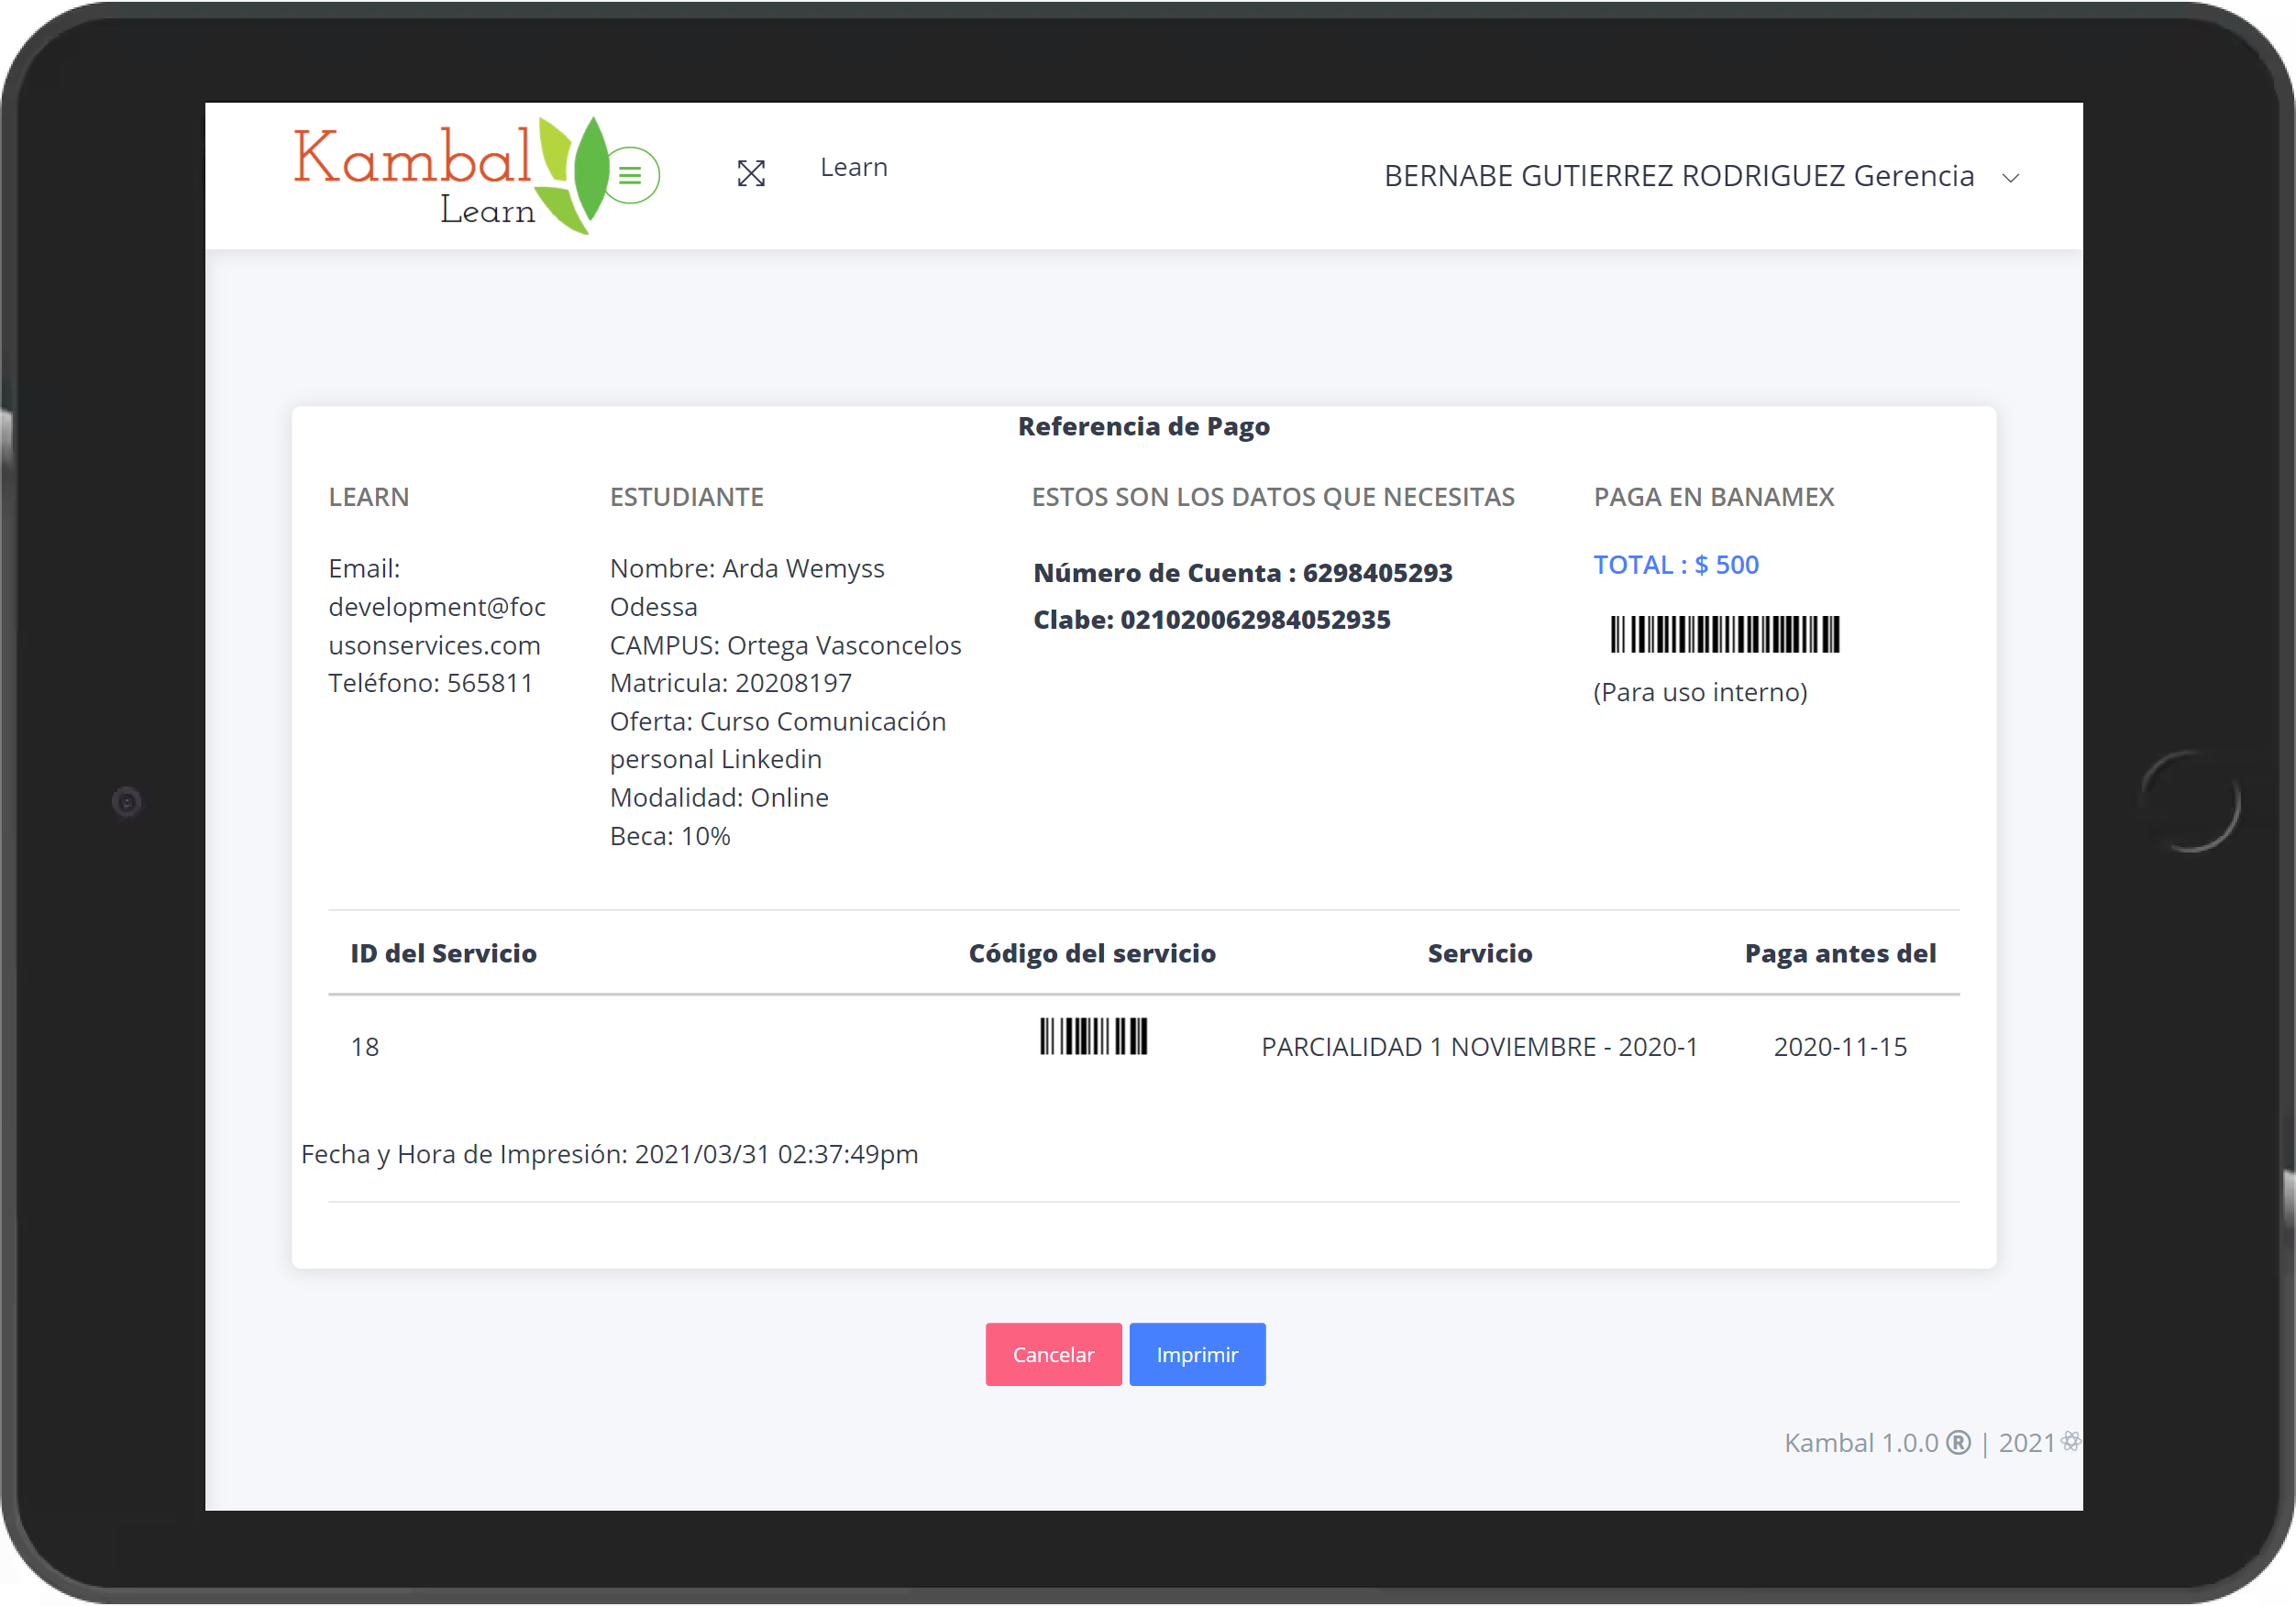Viewport: 2296px width, 1606px height.
Task: Click the green hamburger menu icon
Action: (x=630, y=176)
